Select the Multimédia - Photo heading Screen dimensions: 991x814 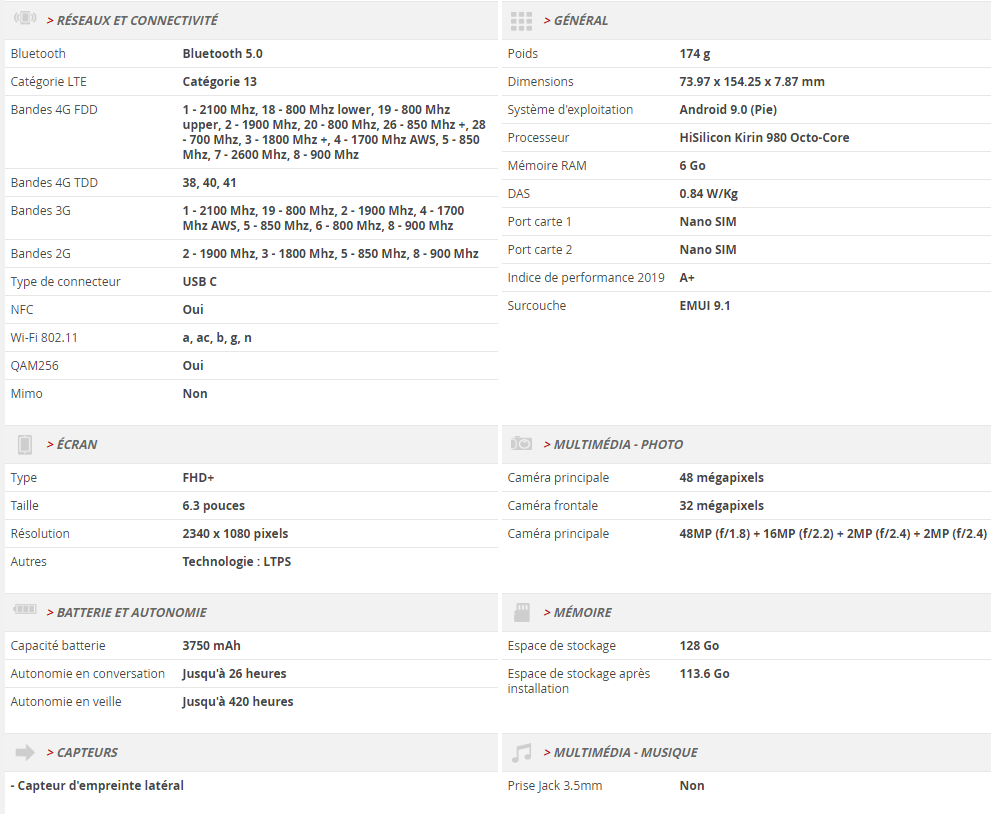(x=618, y=444)
